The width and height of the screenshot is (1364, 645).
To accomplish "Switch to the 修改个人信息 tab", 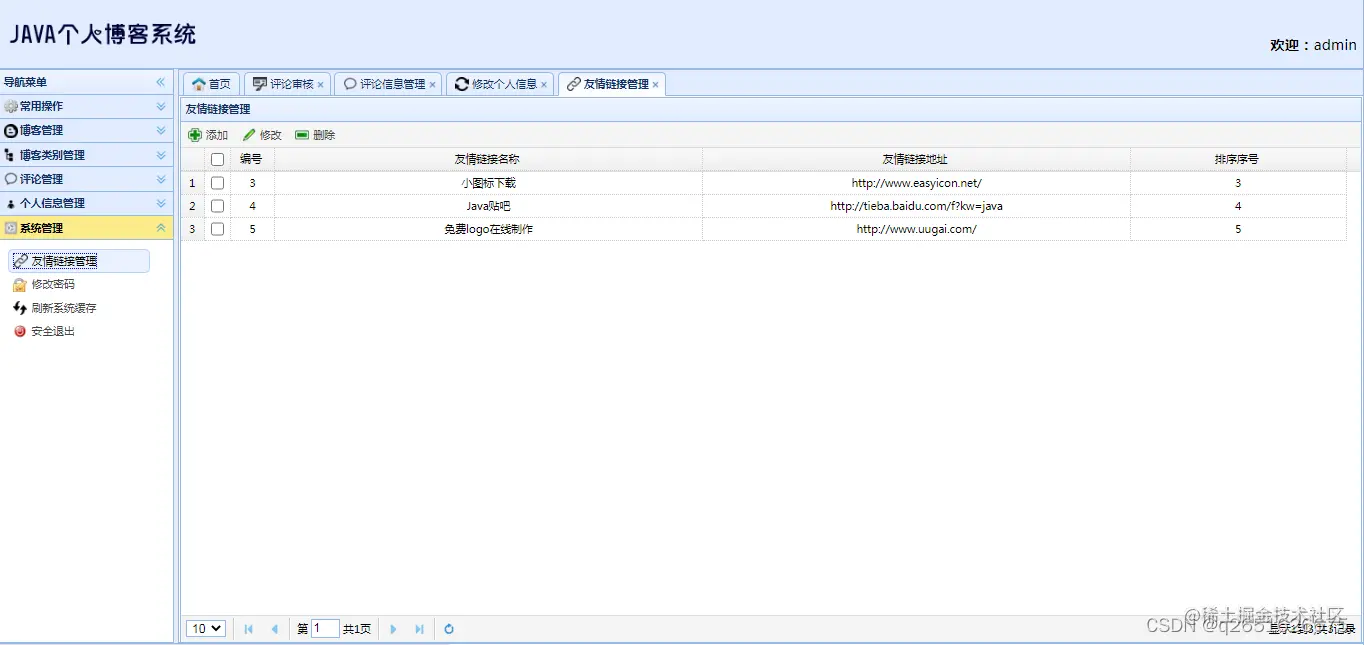I will (500, 84).
